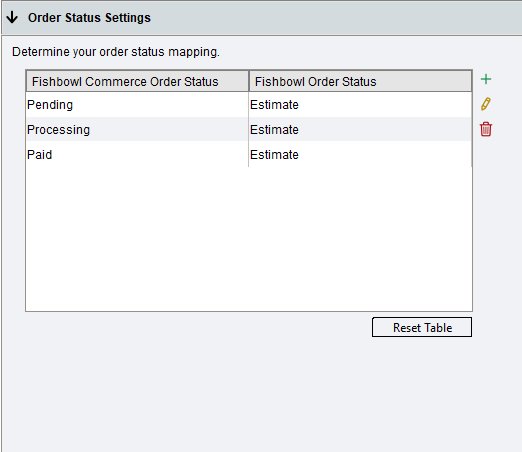
Task: Click Estimate in the Processing row
Action: [x=360, y=129]
